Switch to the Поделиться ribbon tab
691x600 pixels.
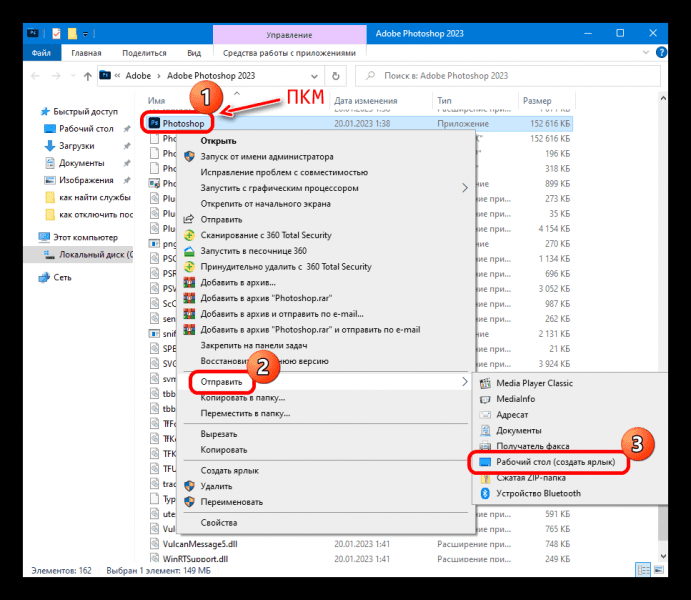pyautogui.click(x=144, y=53)
